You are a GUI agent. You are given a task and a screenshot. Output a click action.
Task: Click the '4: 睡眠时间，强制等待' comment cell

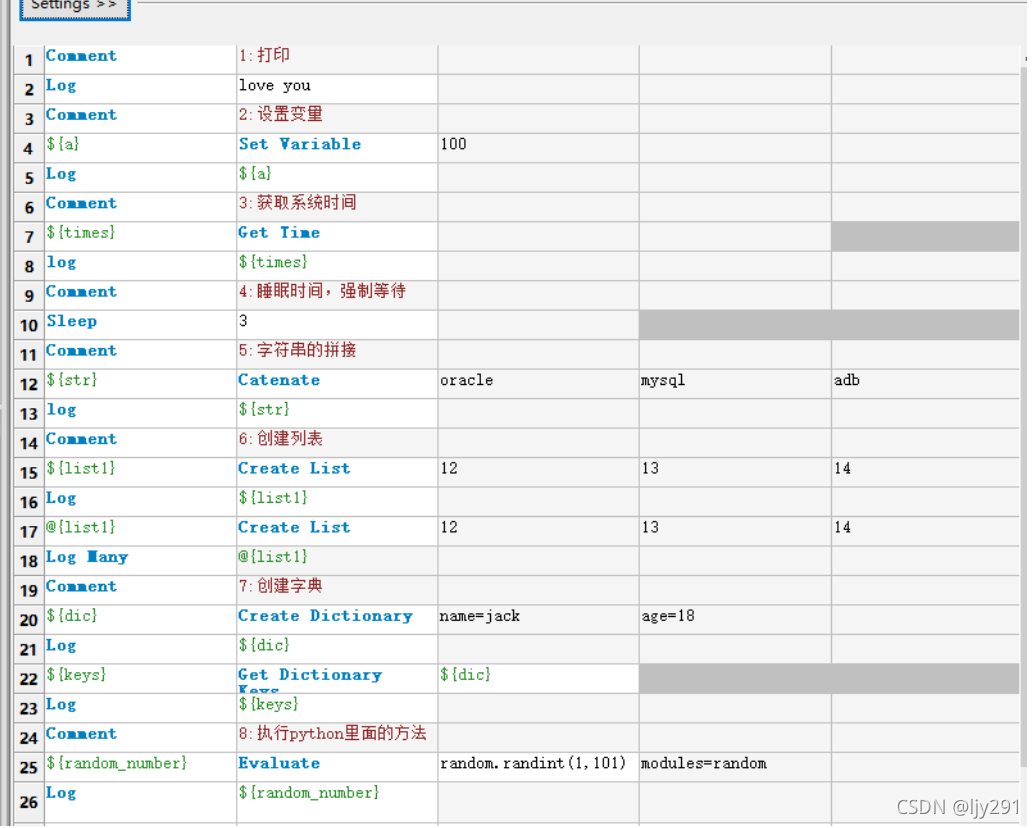click(x=337, y=295)
